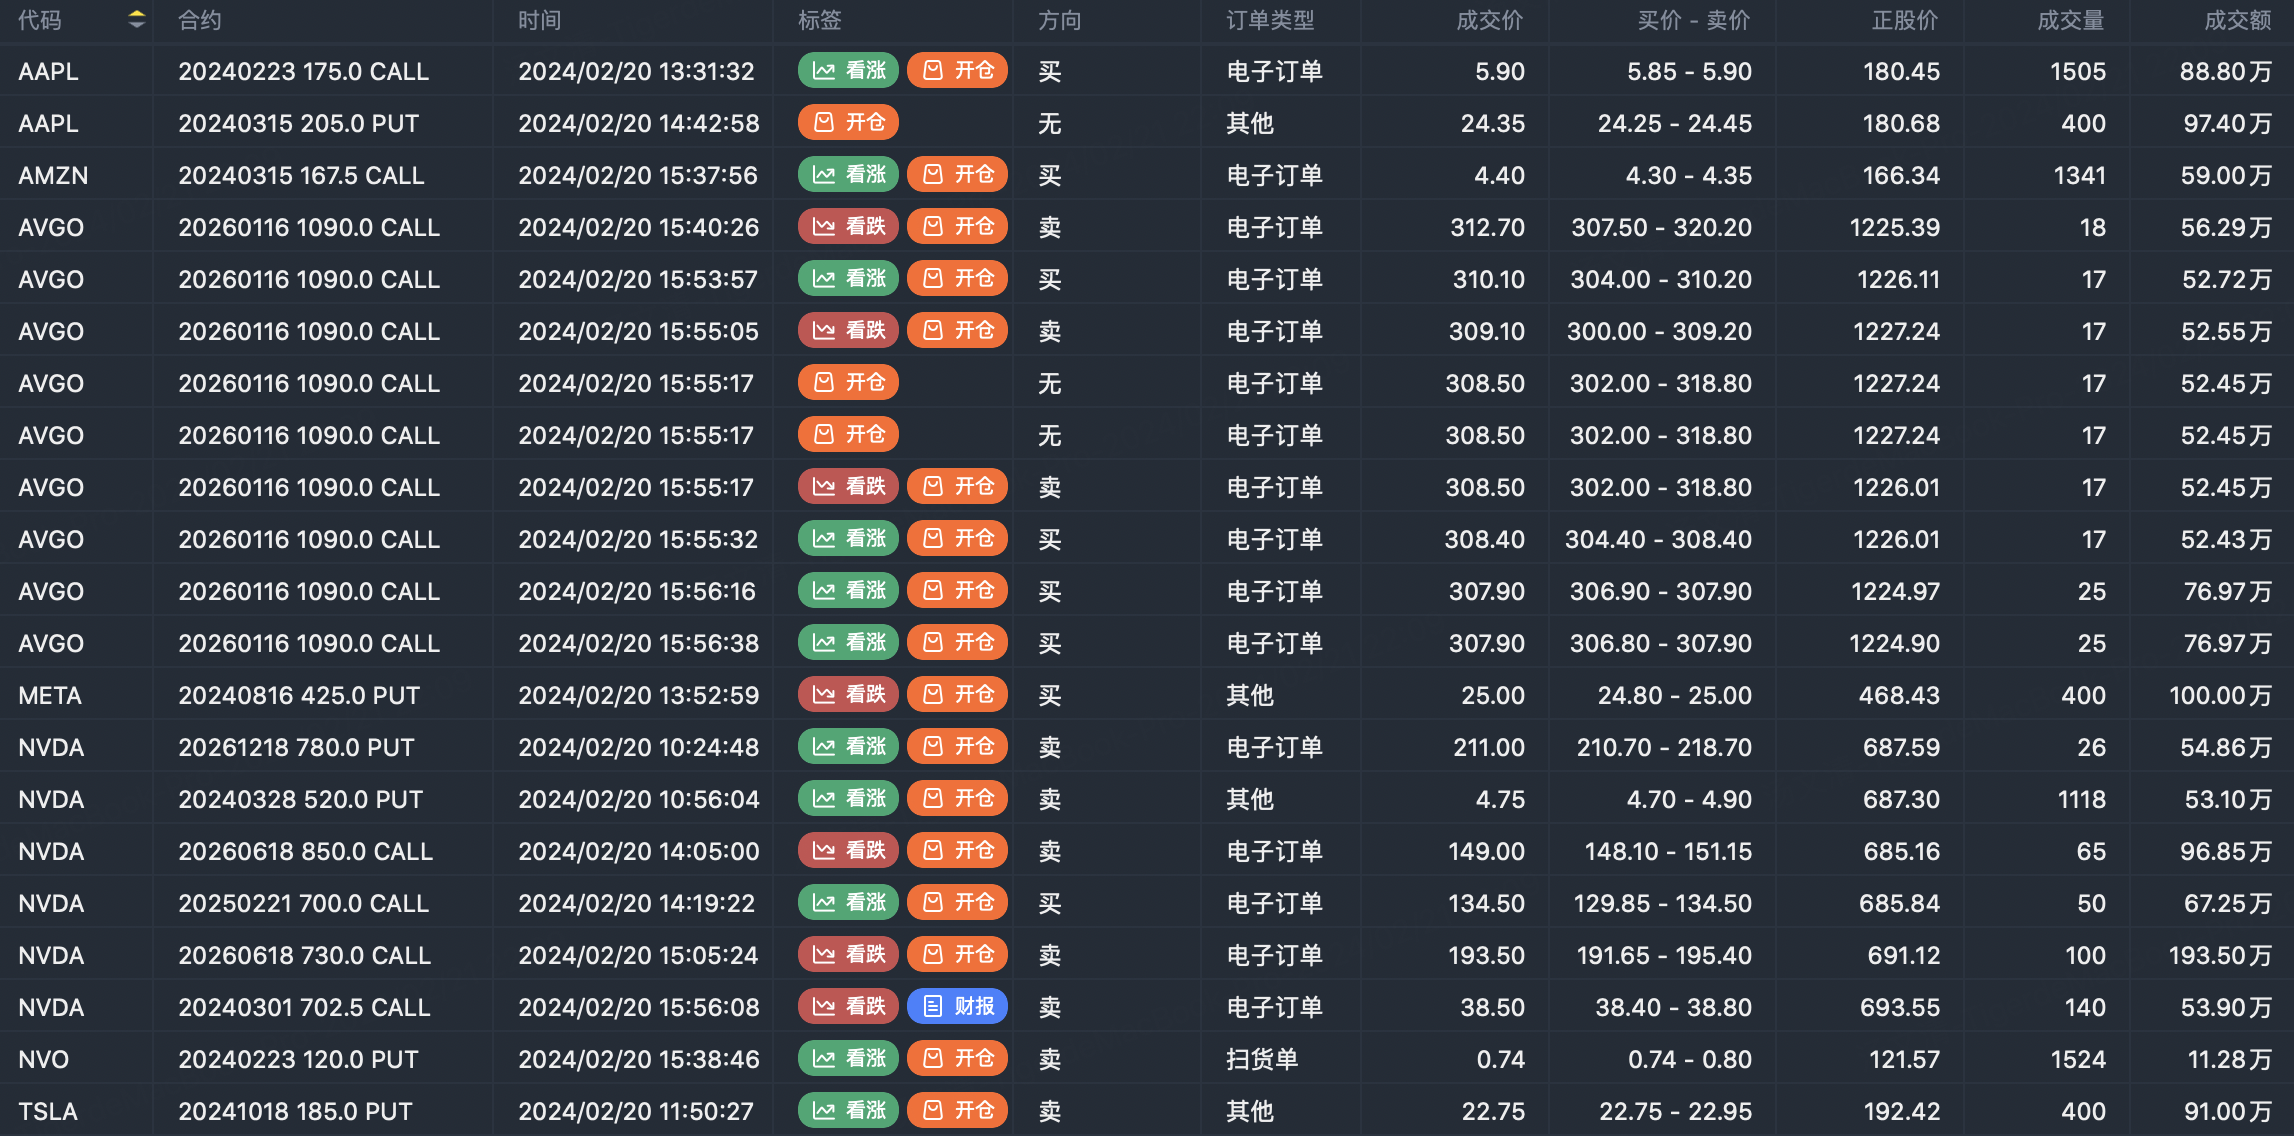This screenshot has width=2294, height=1136.
Task: Open the AMZN ticker symbol
Action: click(x=53, y=176)
